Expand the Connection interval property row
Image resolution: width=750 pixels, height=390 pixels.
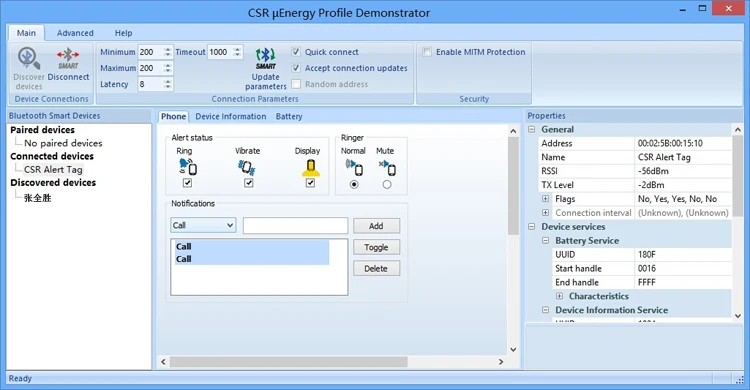click(x=545, y=212)
